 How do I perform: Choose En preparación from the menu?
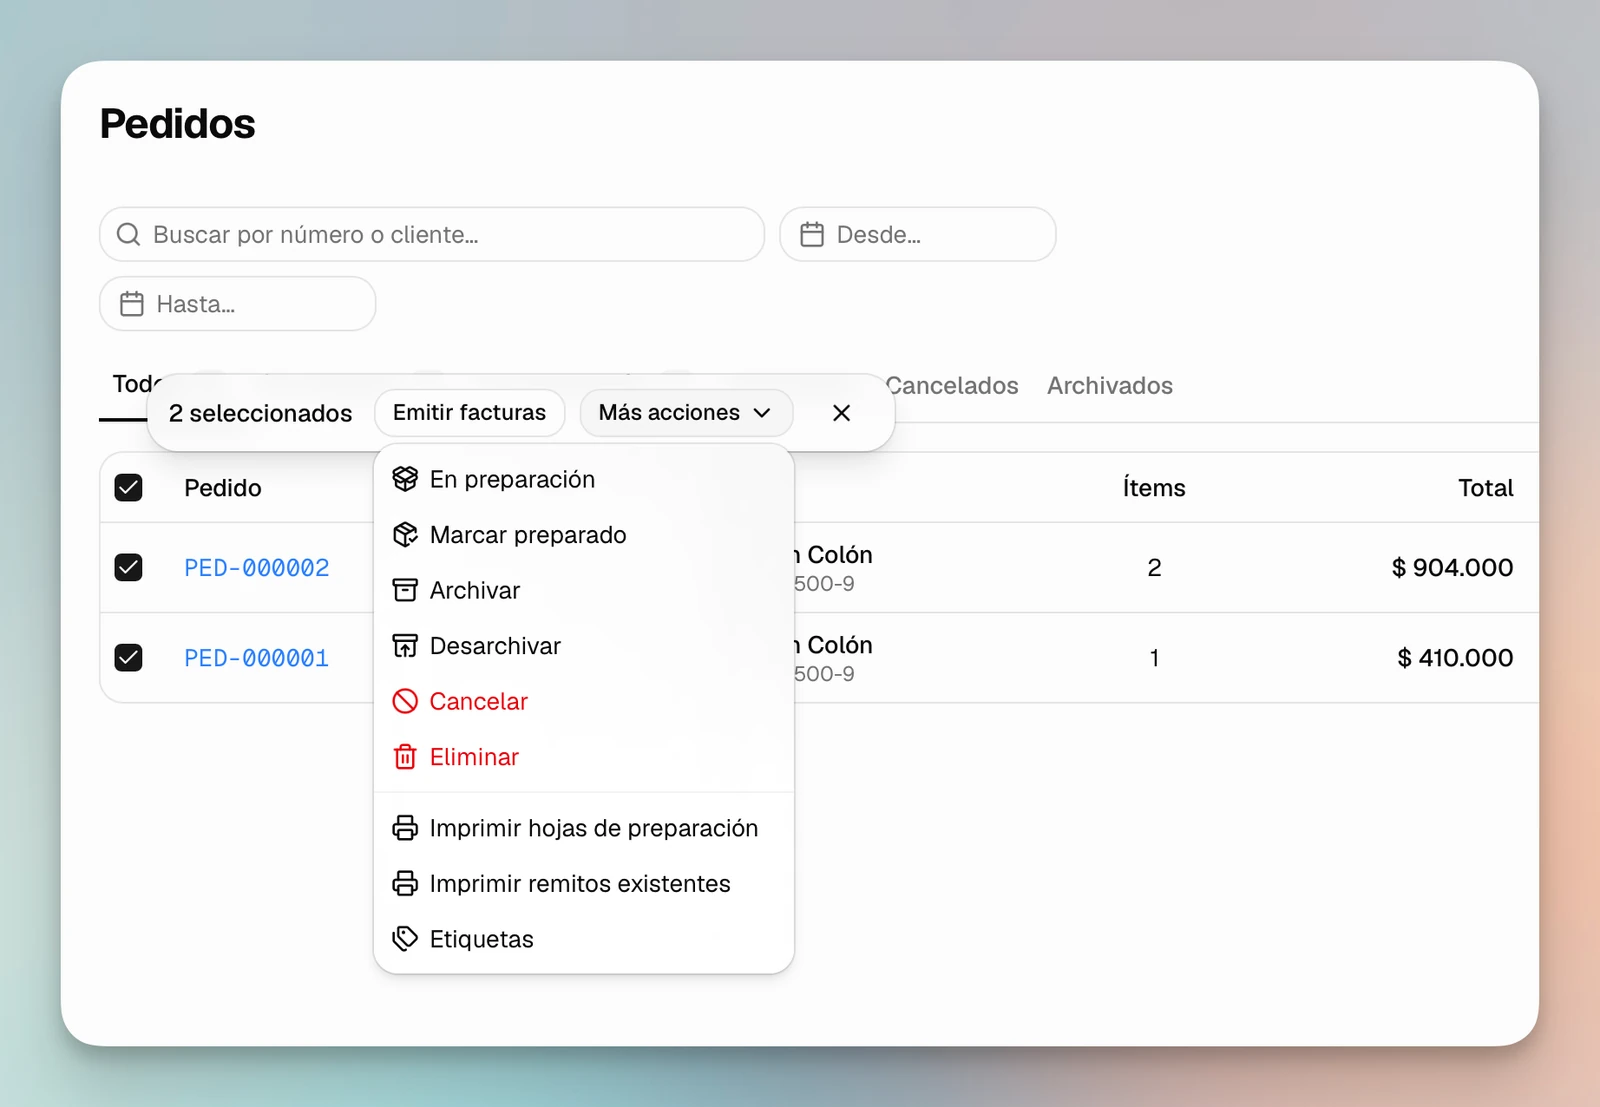[584, 479]
